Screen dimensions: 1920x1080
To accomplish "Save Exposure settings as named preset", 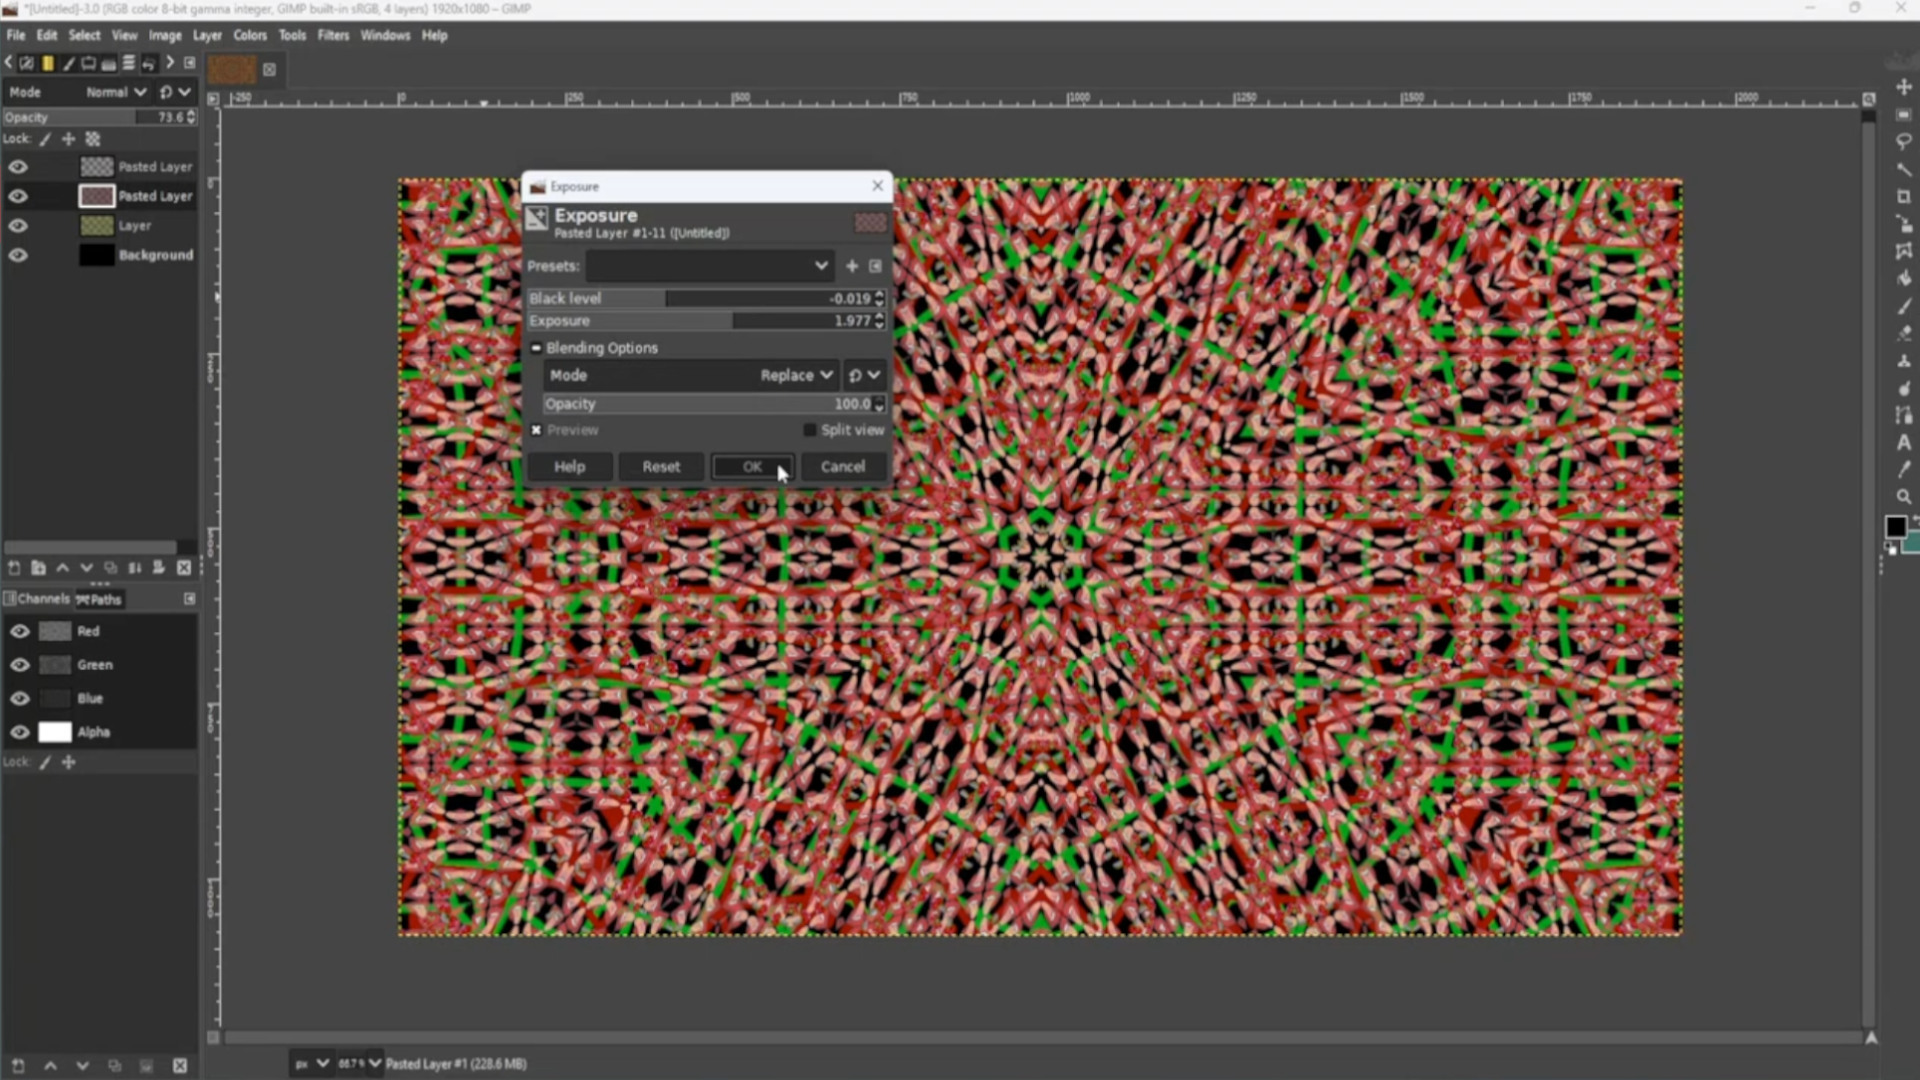I will (x=852, y=266).
